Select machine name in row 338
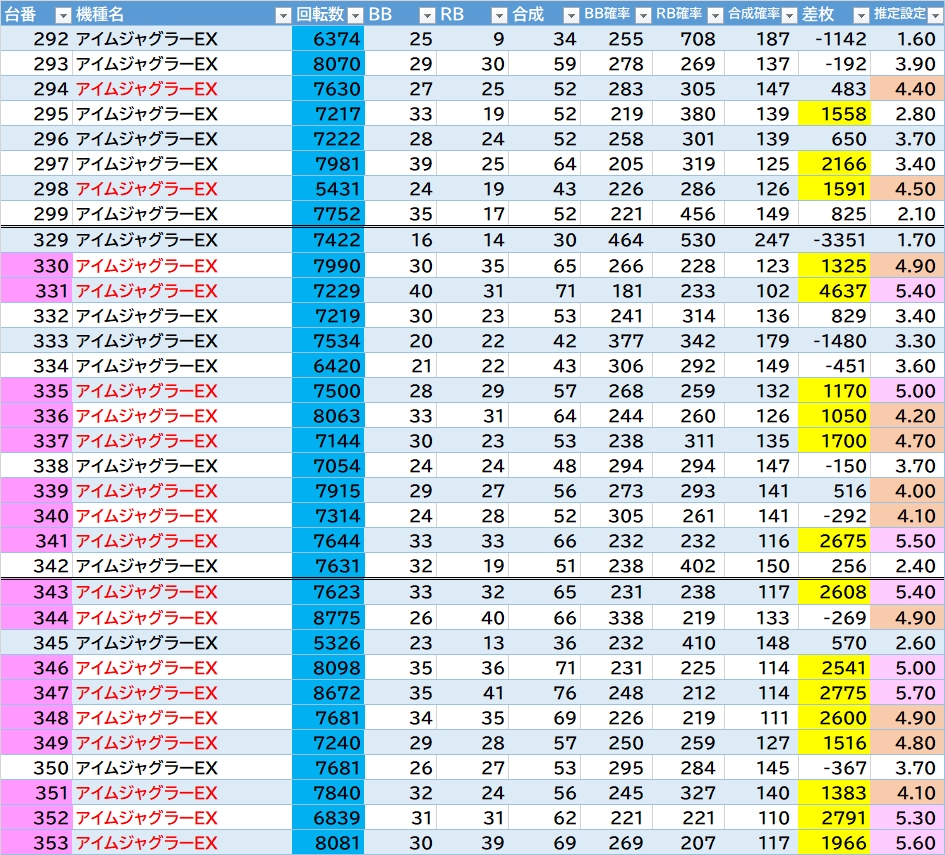The height and width of the screenshot is (855, 945). (182, 466)
